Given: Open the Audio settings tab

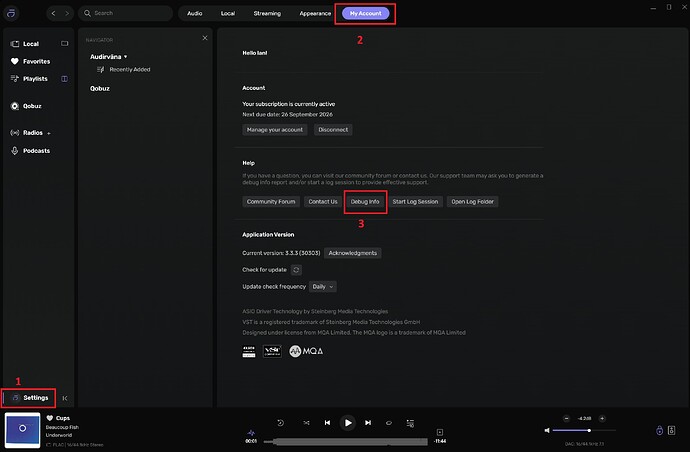Looking at the screenshot, I should click(195, 13).
